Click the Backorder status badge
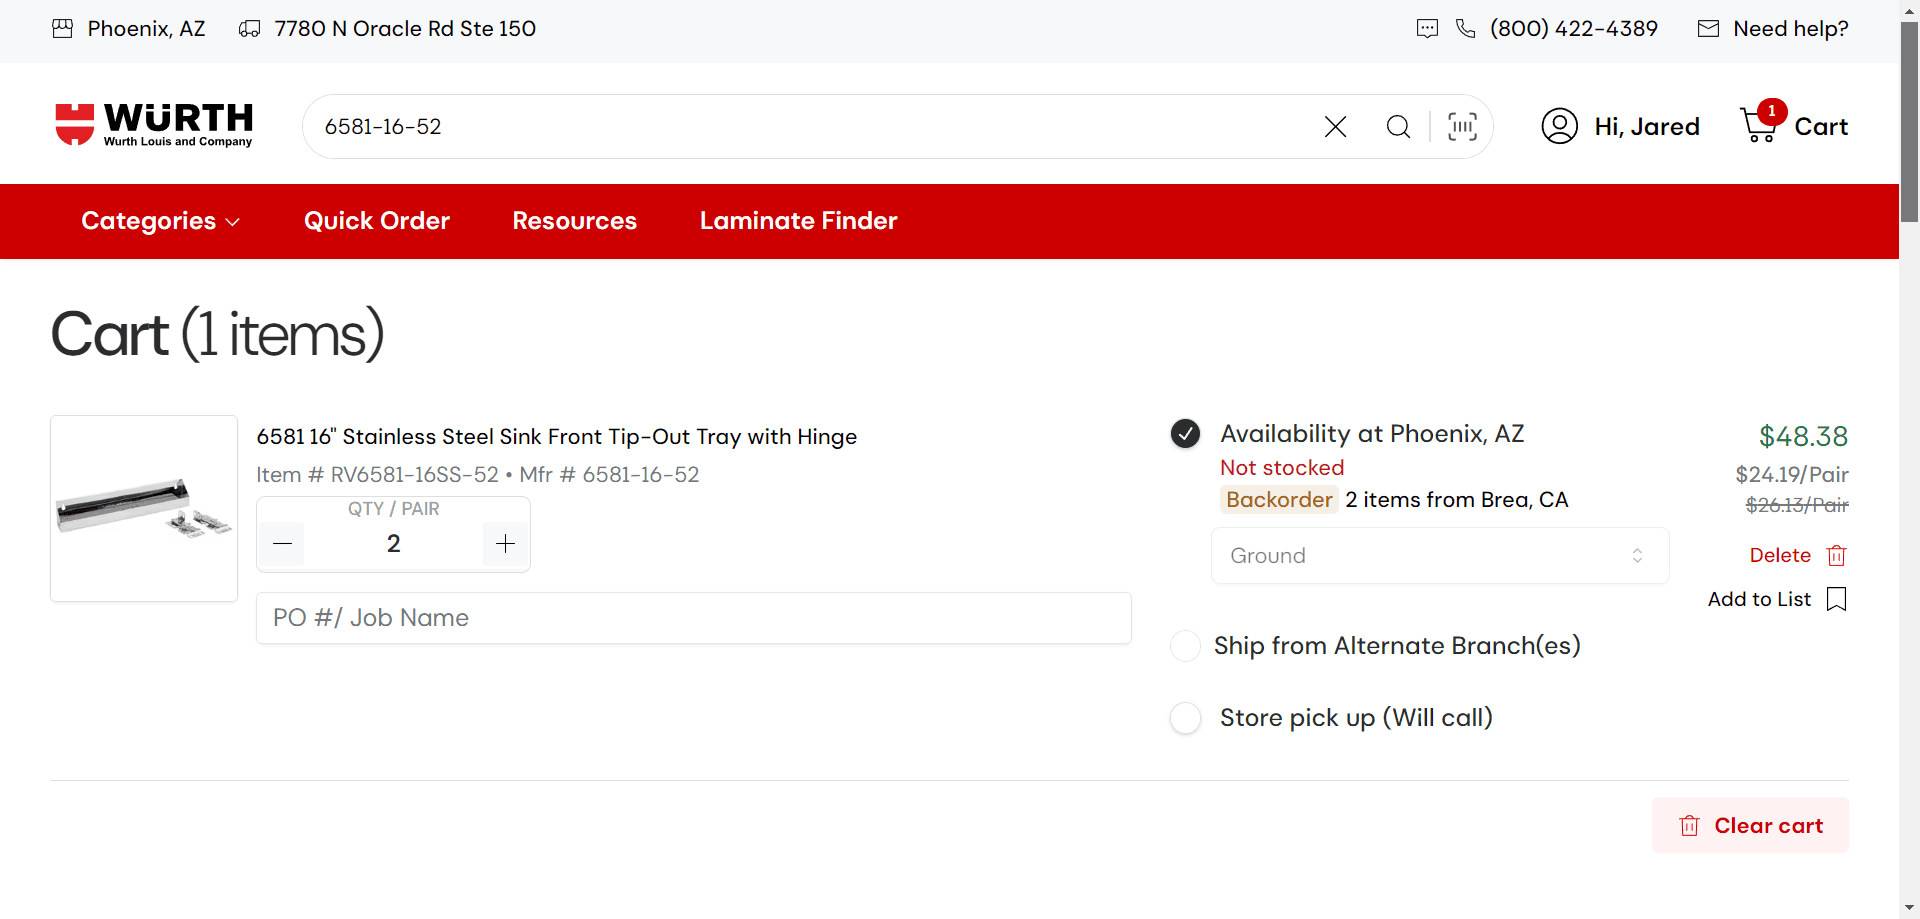This screenshot has width=1920, height=919. tap(1279, 500)
